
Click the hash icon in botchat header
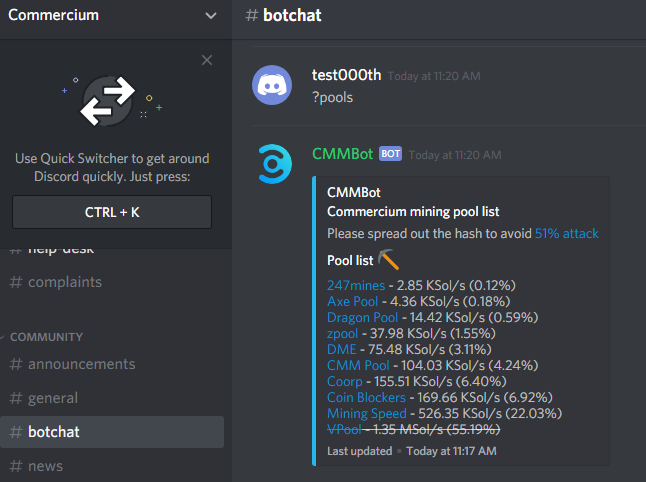(251, 16)
